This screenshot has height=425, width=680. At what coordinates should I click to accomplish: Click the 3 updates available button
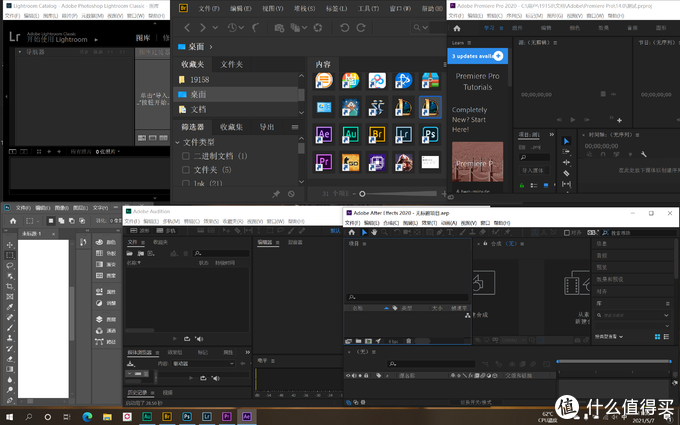coord(477,56)
